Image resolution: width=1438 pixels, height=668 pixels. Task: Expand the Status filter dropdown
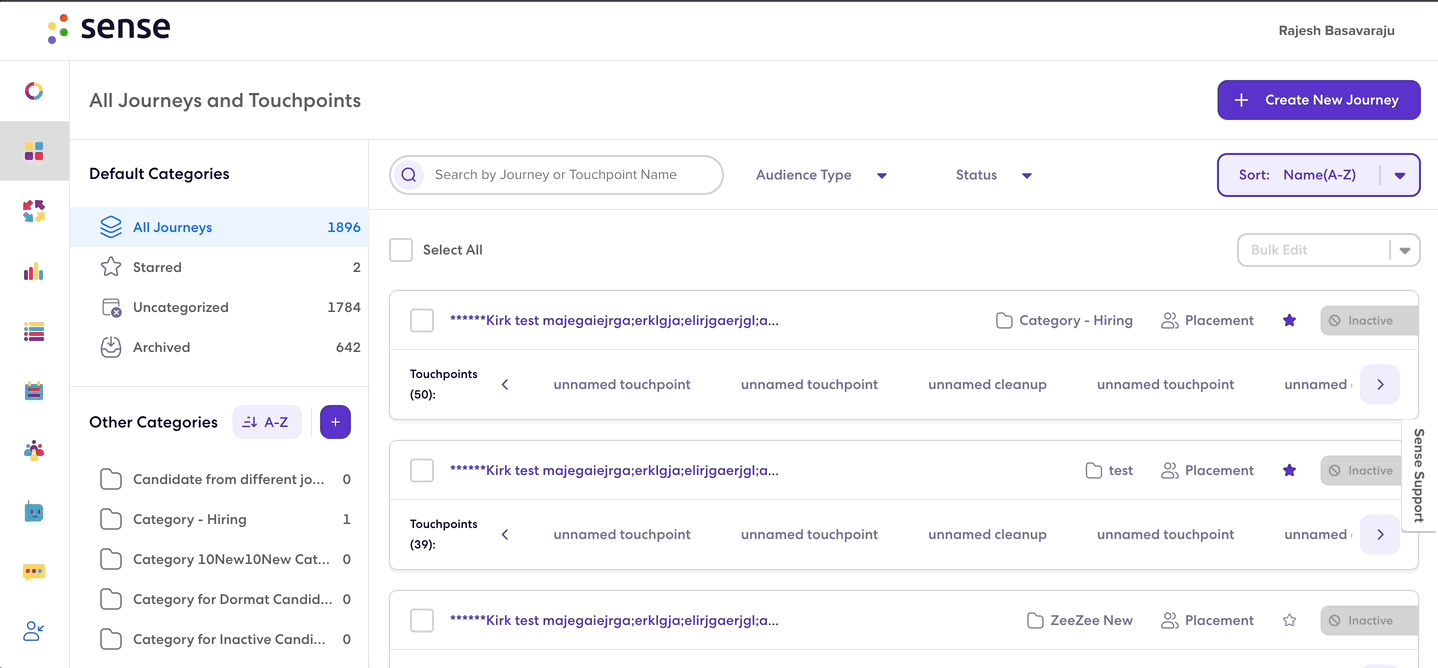pyautogui.click(x=993, y=175)
